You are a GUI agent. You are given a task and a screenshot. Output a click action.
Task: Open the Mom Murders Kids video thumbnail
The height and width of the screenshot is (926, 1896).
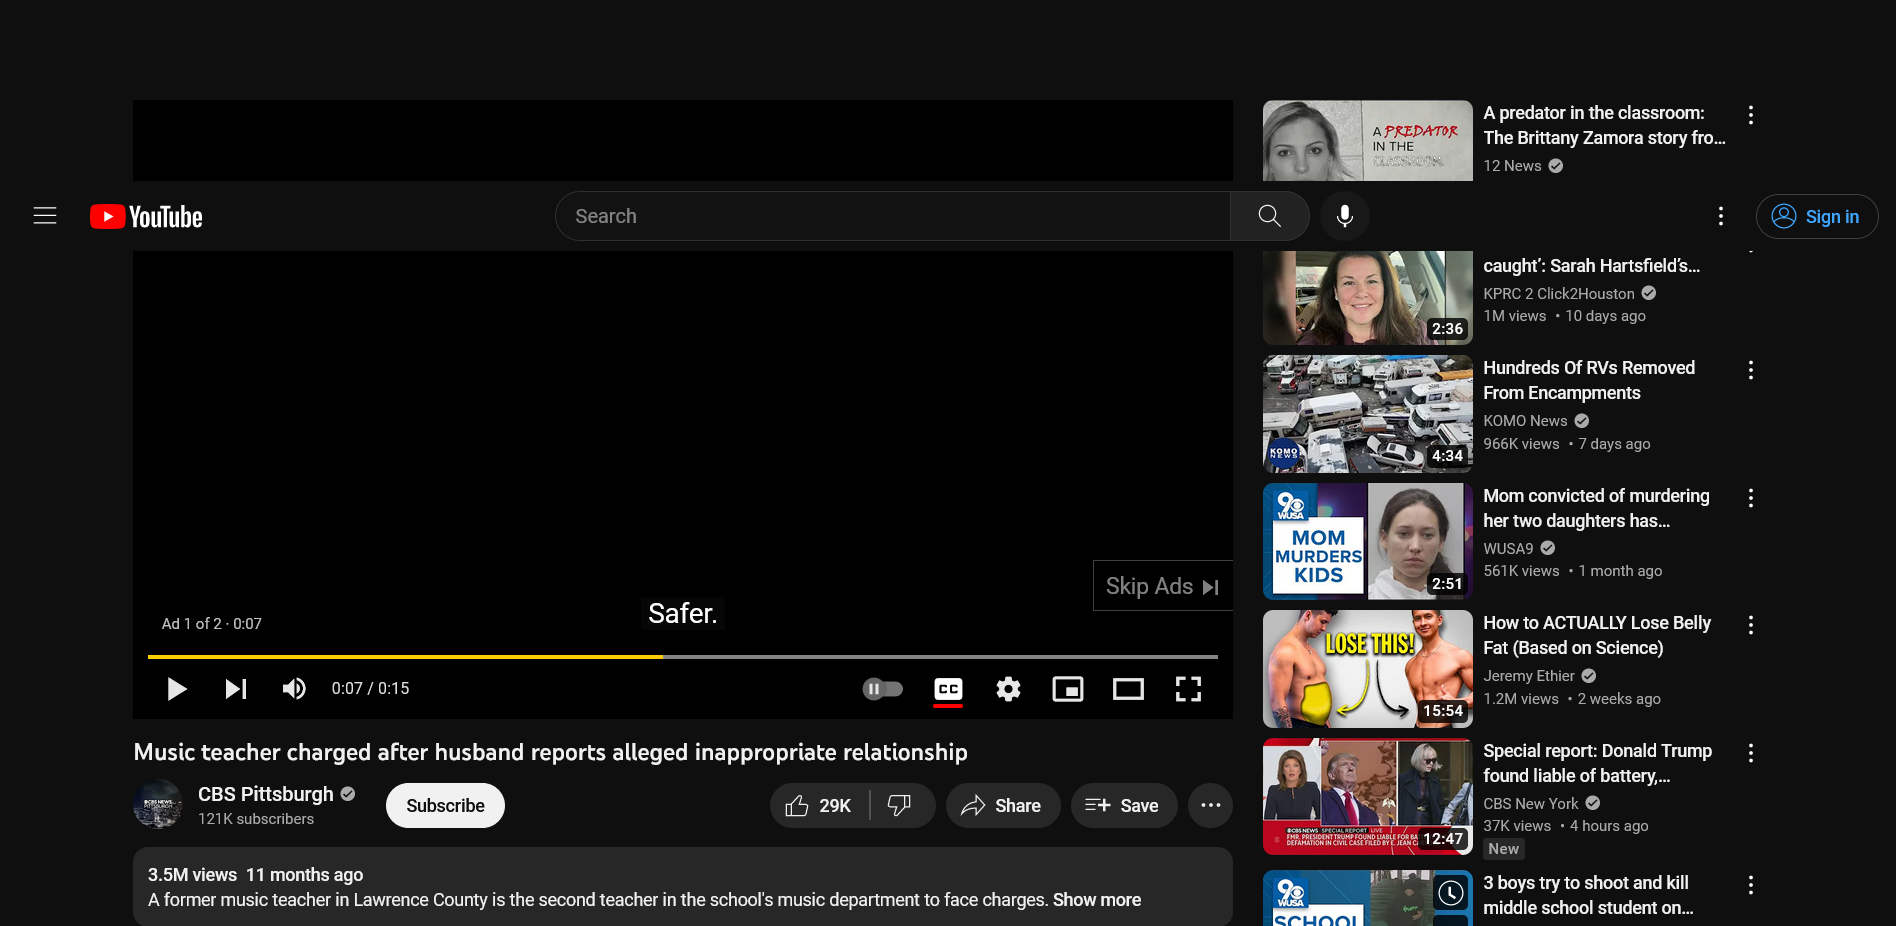pos(1366,541)
